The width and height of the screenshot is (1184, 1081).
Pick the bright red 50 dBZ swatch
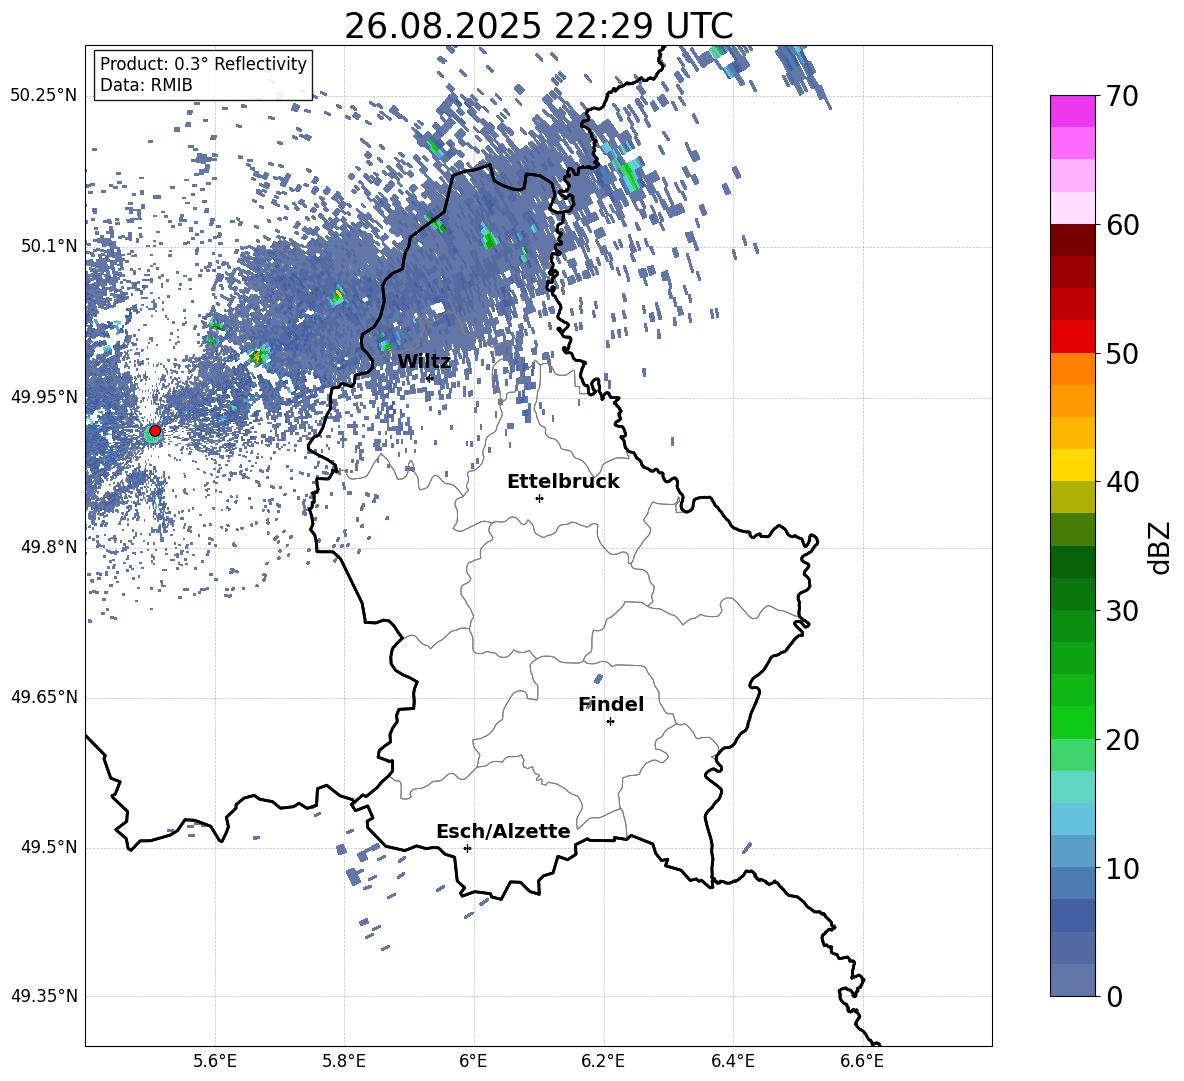click(1073, 337)
